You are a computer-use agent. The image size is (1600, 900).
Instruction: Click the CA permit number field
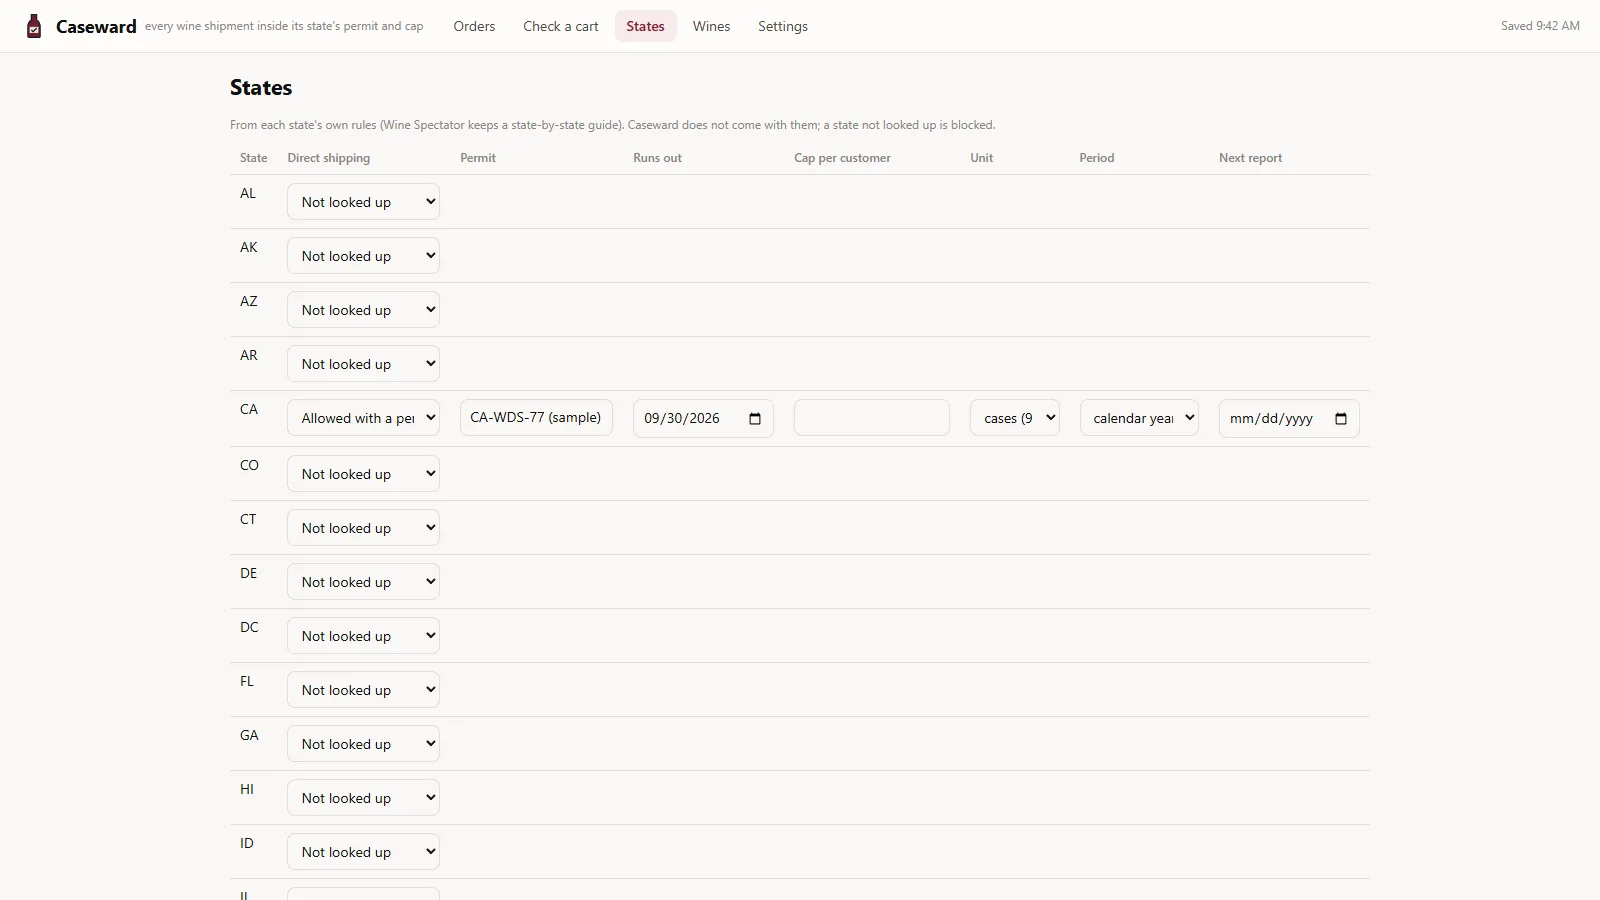pyautogui.click(x=536, y=418)
